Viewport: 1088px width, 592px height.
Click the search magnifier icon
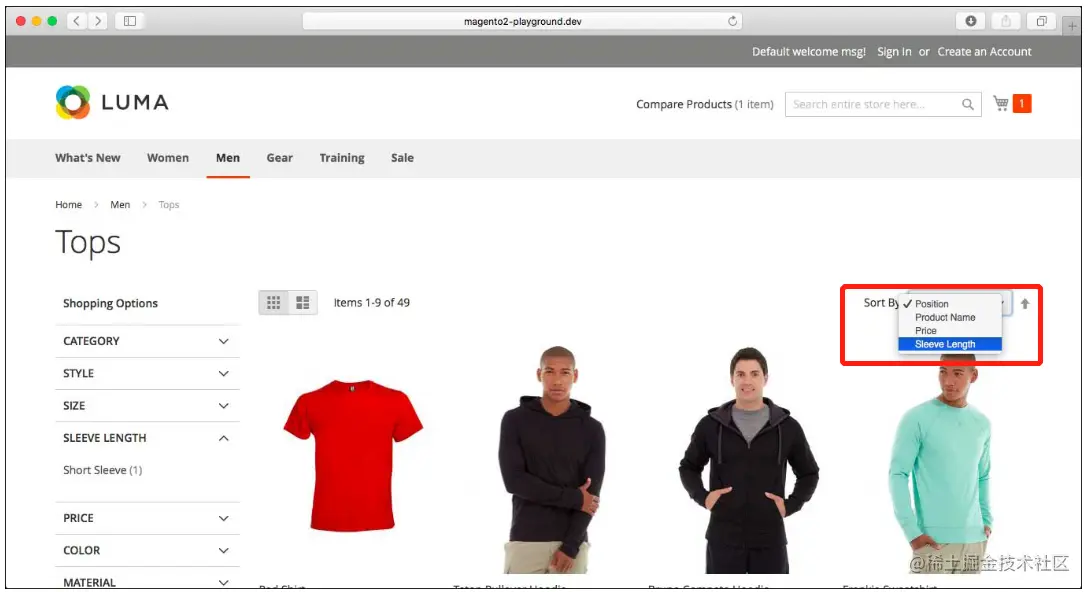(x=967, y=104)
